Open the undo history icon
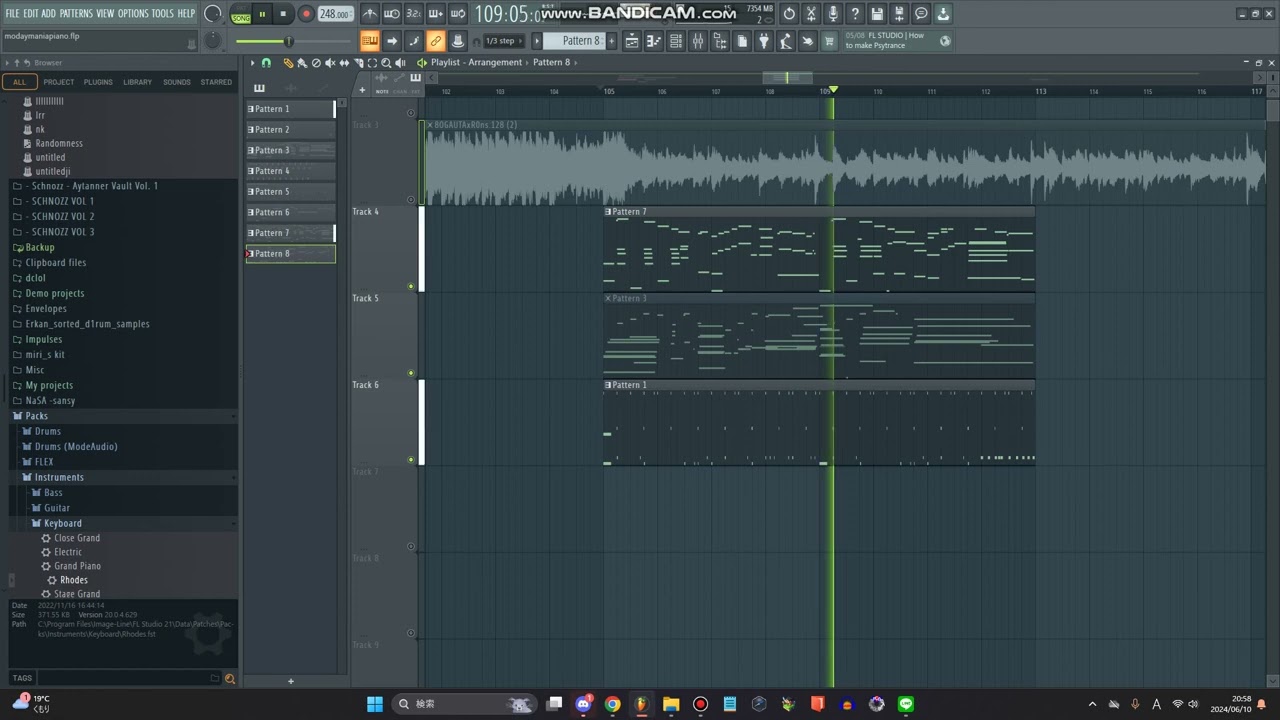Image resolution: width=1280 pixels, height=720 pixels. click(789, 14)
